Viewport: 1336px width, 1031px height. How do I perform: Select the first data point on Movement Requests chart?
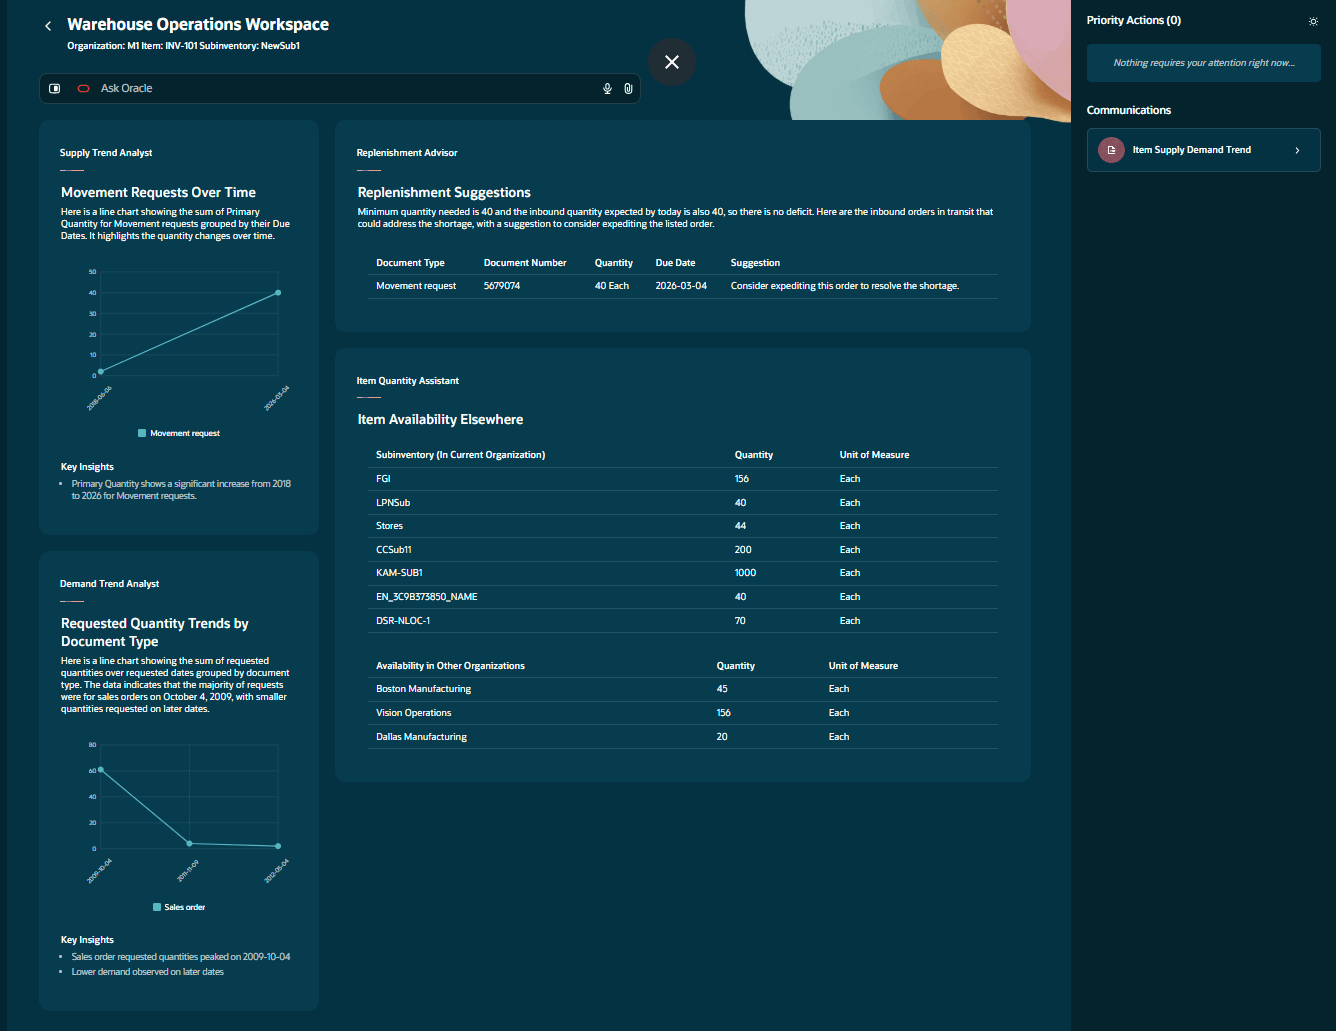tap(101, 372)
